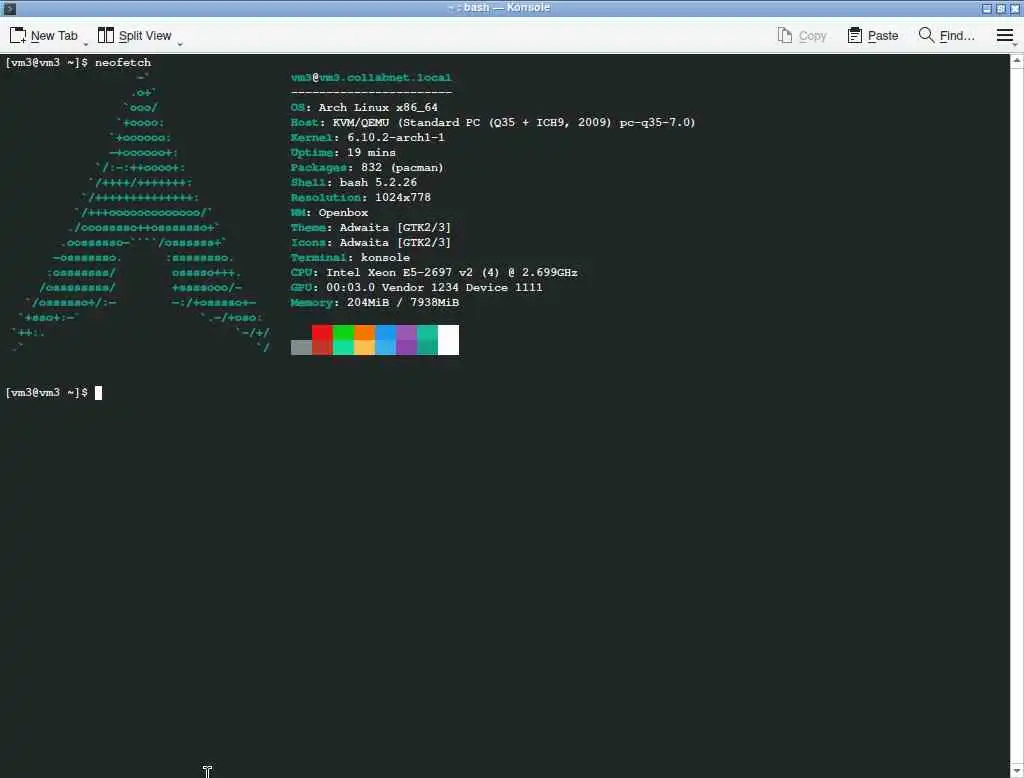Click the resolution text '1024x778'

403,197
